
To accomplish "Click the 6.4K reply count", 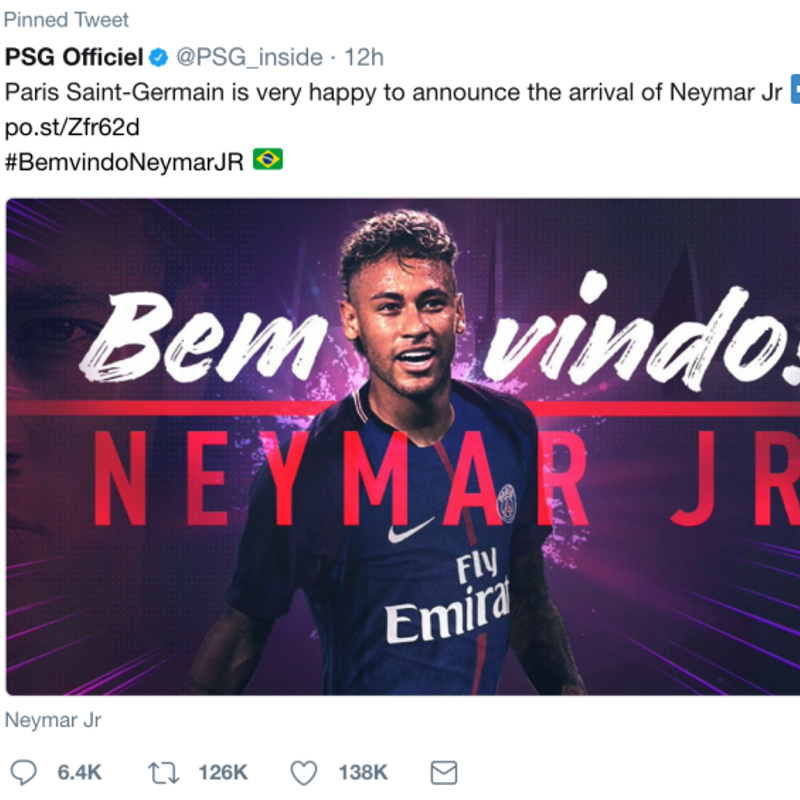I will click(x=80, y=772).
